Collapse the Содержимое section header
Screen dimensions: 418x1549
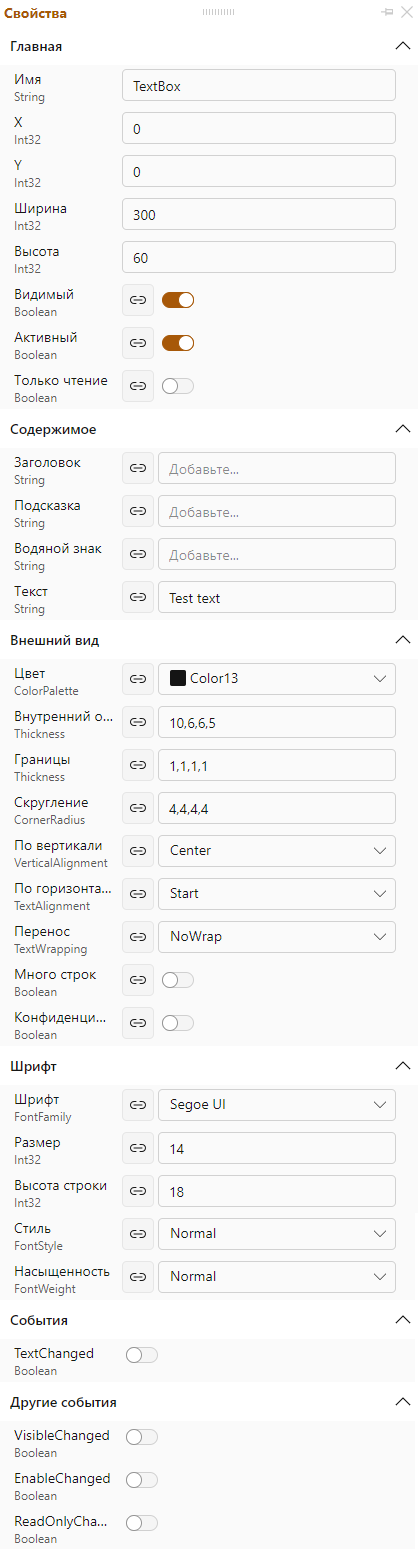(x=403, y=429)
